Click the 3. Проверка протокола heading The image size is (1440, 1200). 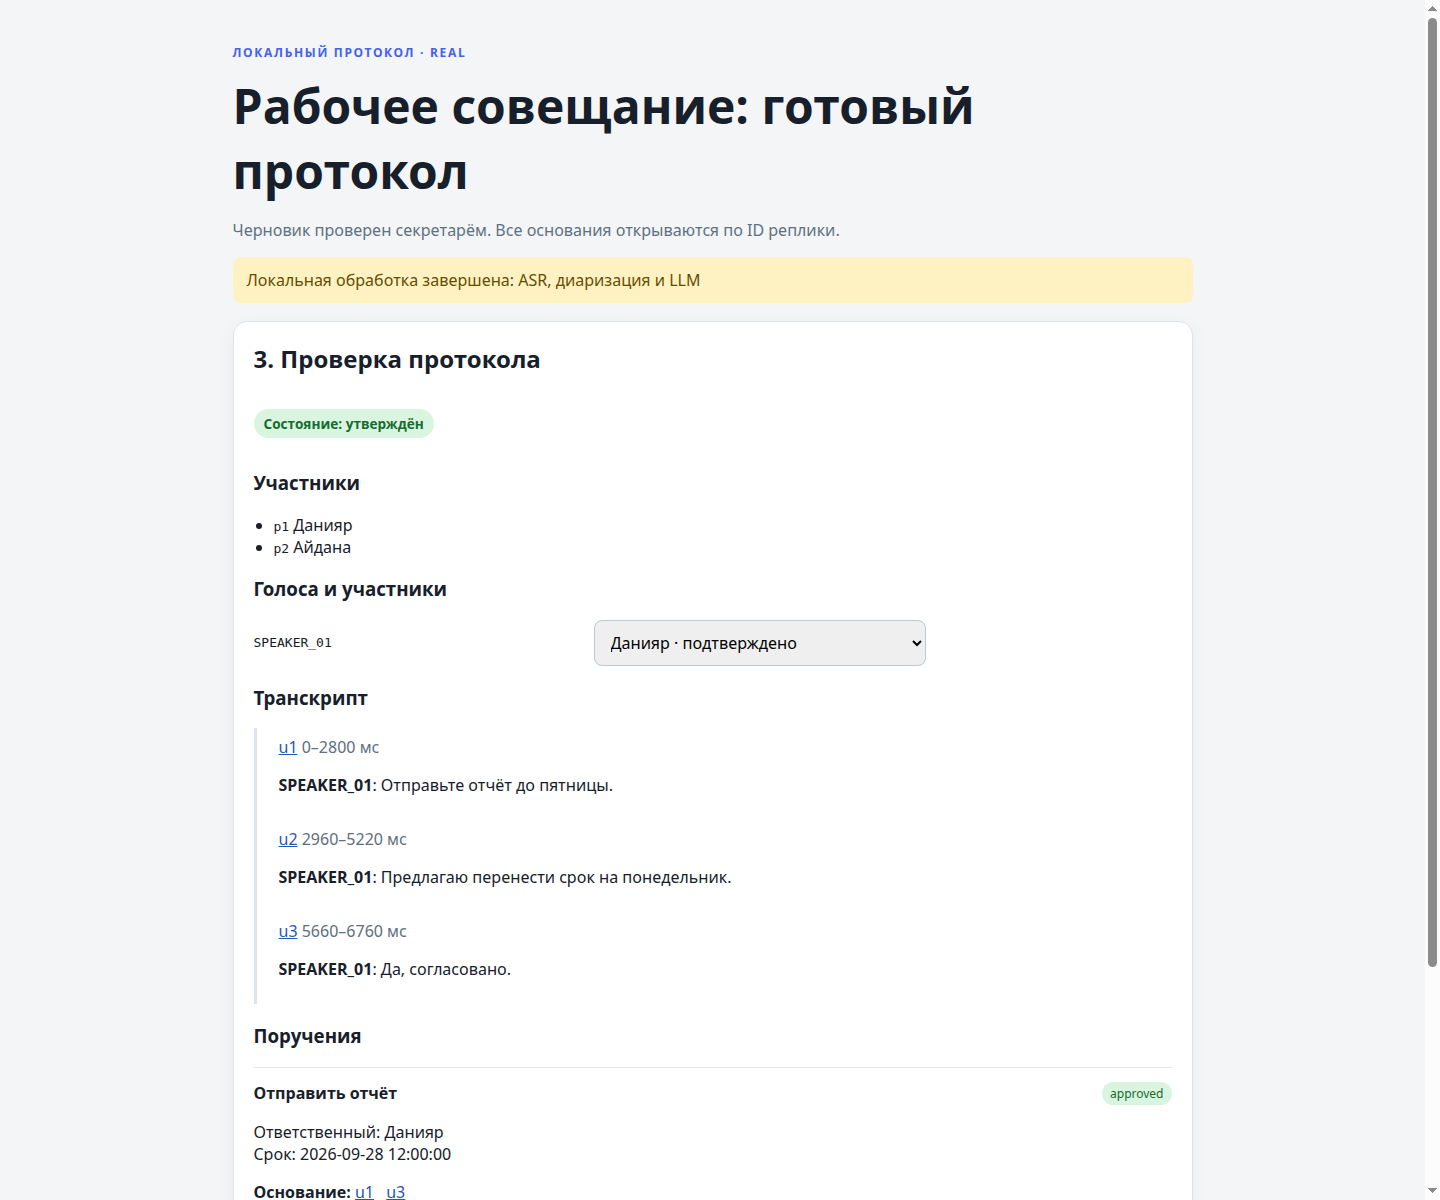397,360
